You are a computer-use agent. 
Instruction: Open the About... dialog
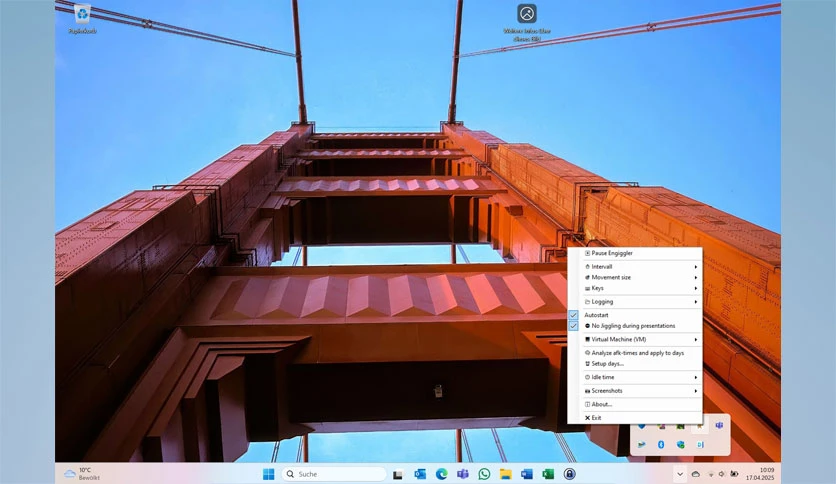click(x=634, y=404)
